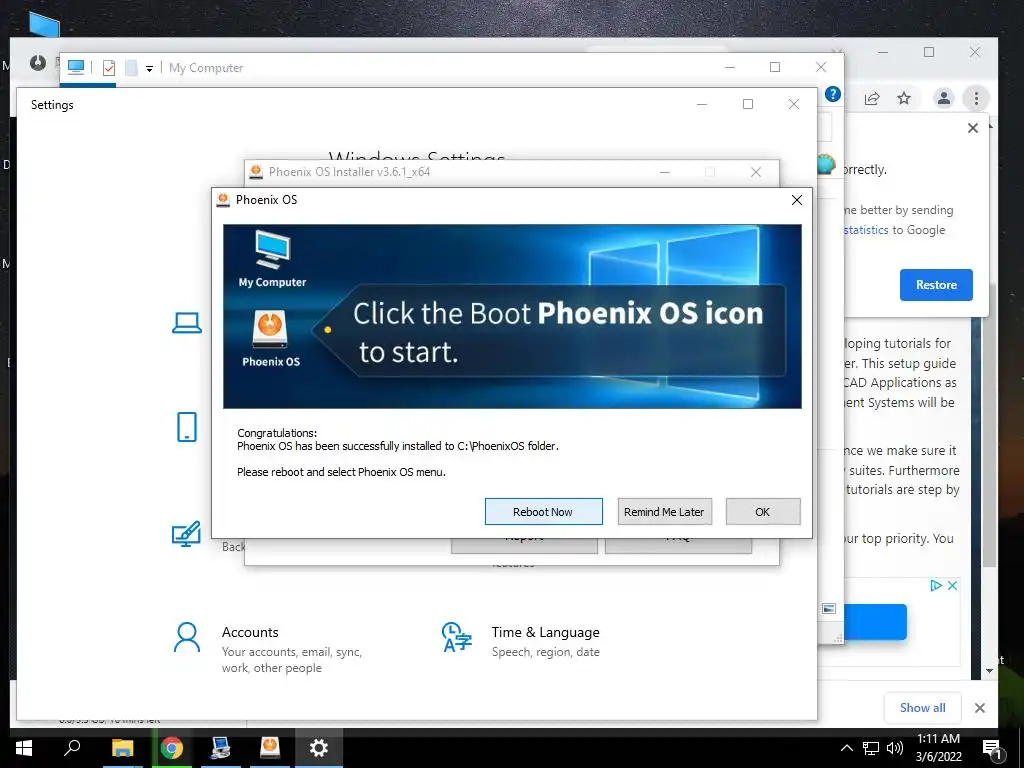The image size is (1024, 768).
Task: Open the System laptop icon in Settings
Action: point(187,323)
